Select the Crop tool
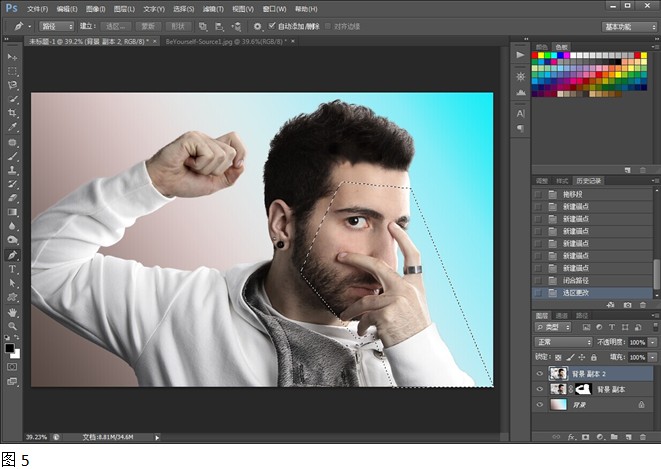This screenshot has height=469, width=661. tap(12, 113)
